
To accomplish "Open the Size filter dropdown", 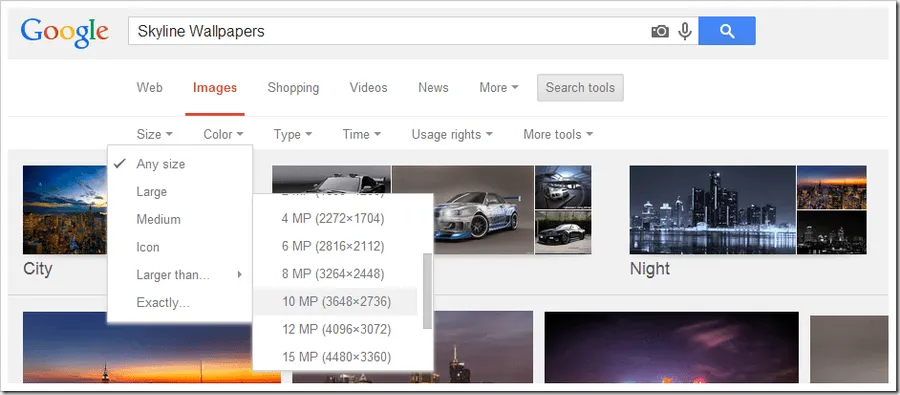I will tap(154, 134).
